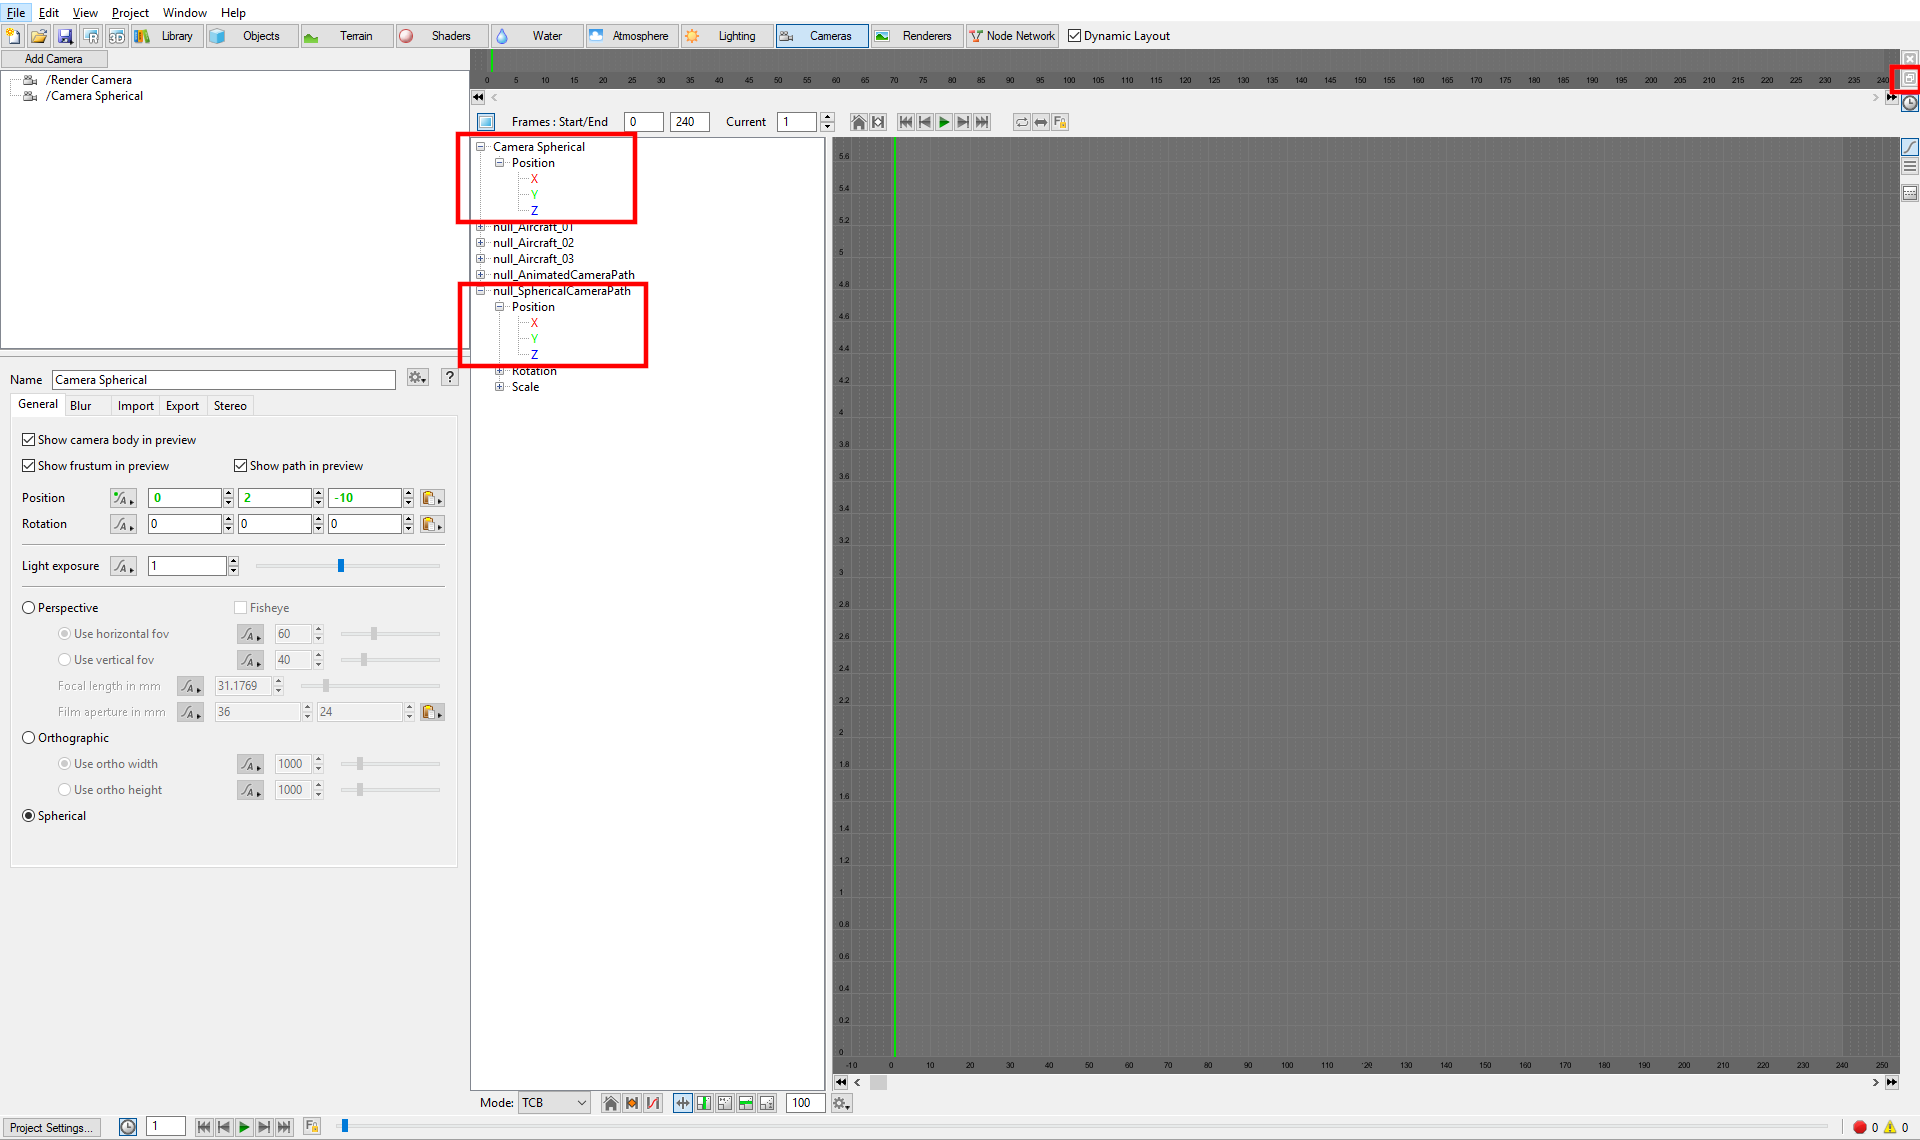1920x1140 pixels.
Task: Open the gear menu beside the camera Name
Action: pos(418,378)
